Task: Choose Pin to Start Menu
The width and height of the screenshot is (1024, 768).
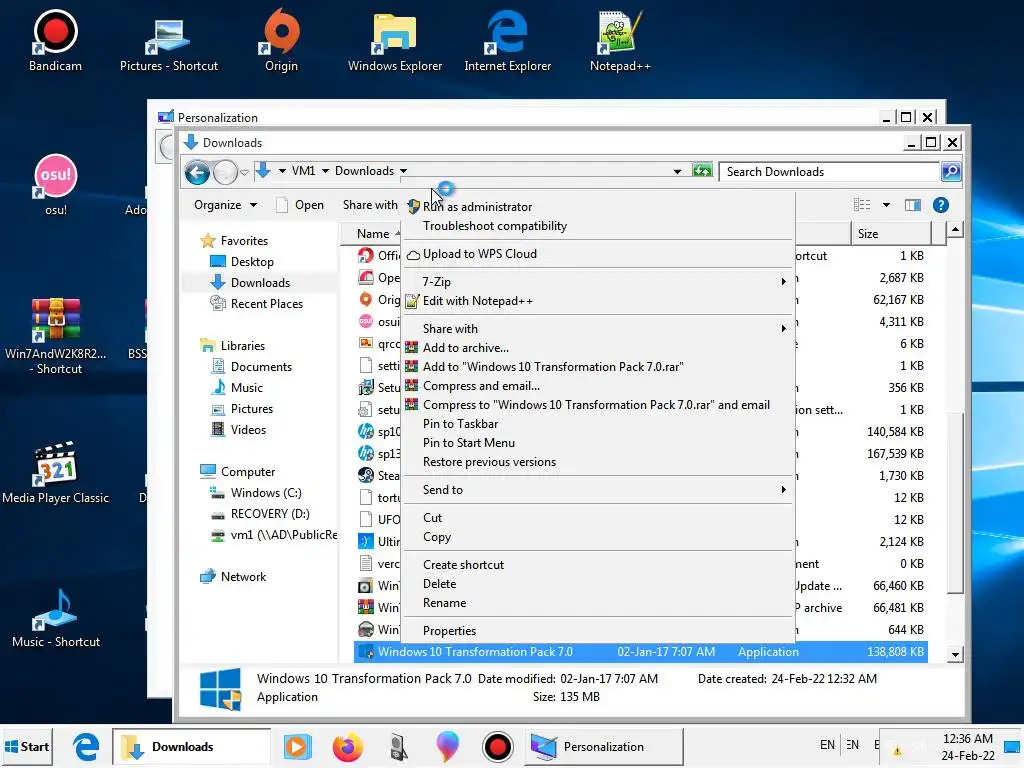Action: coord(598,443)
